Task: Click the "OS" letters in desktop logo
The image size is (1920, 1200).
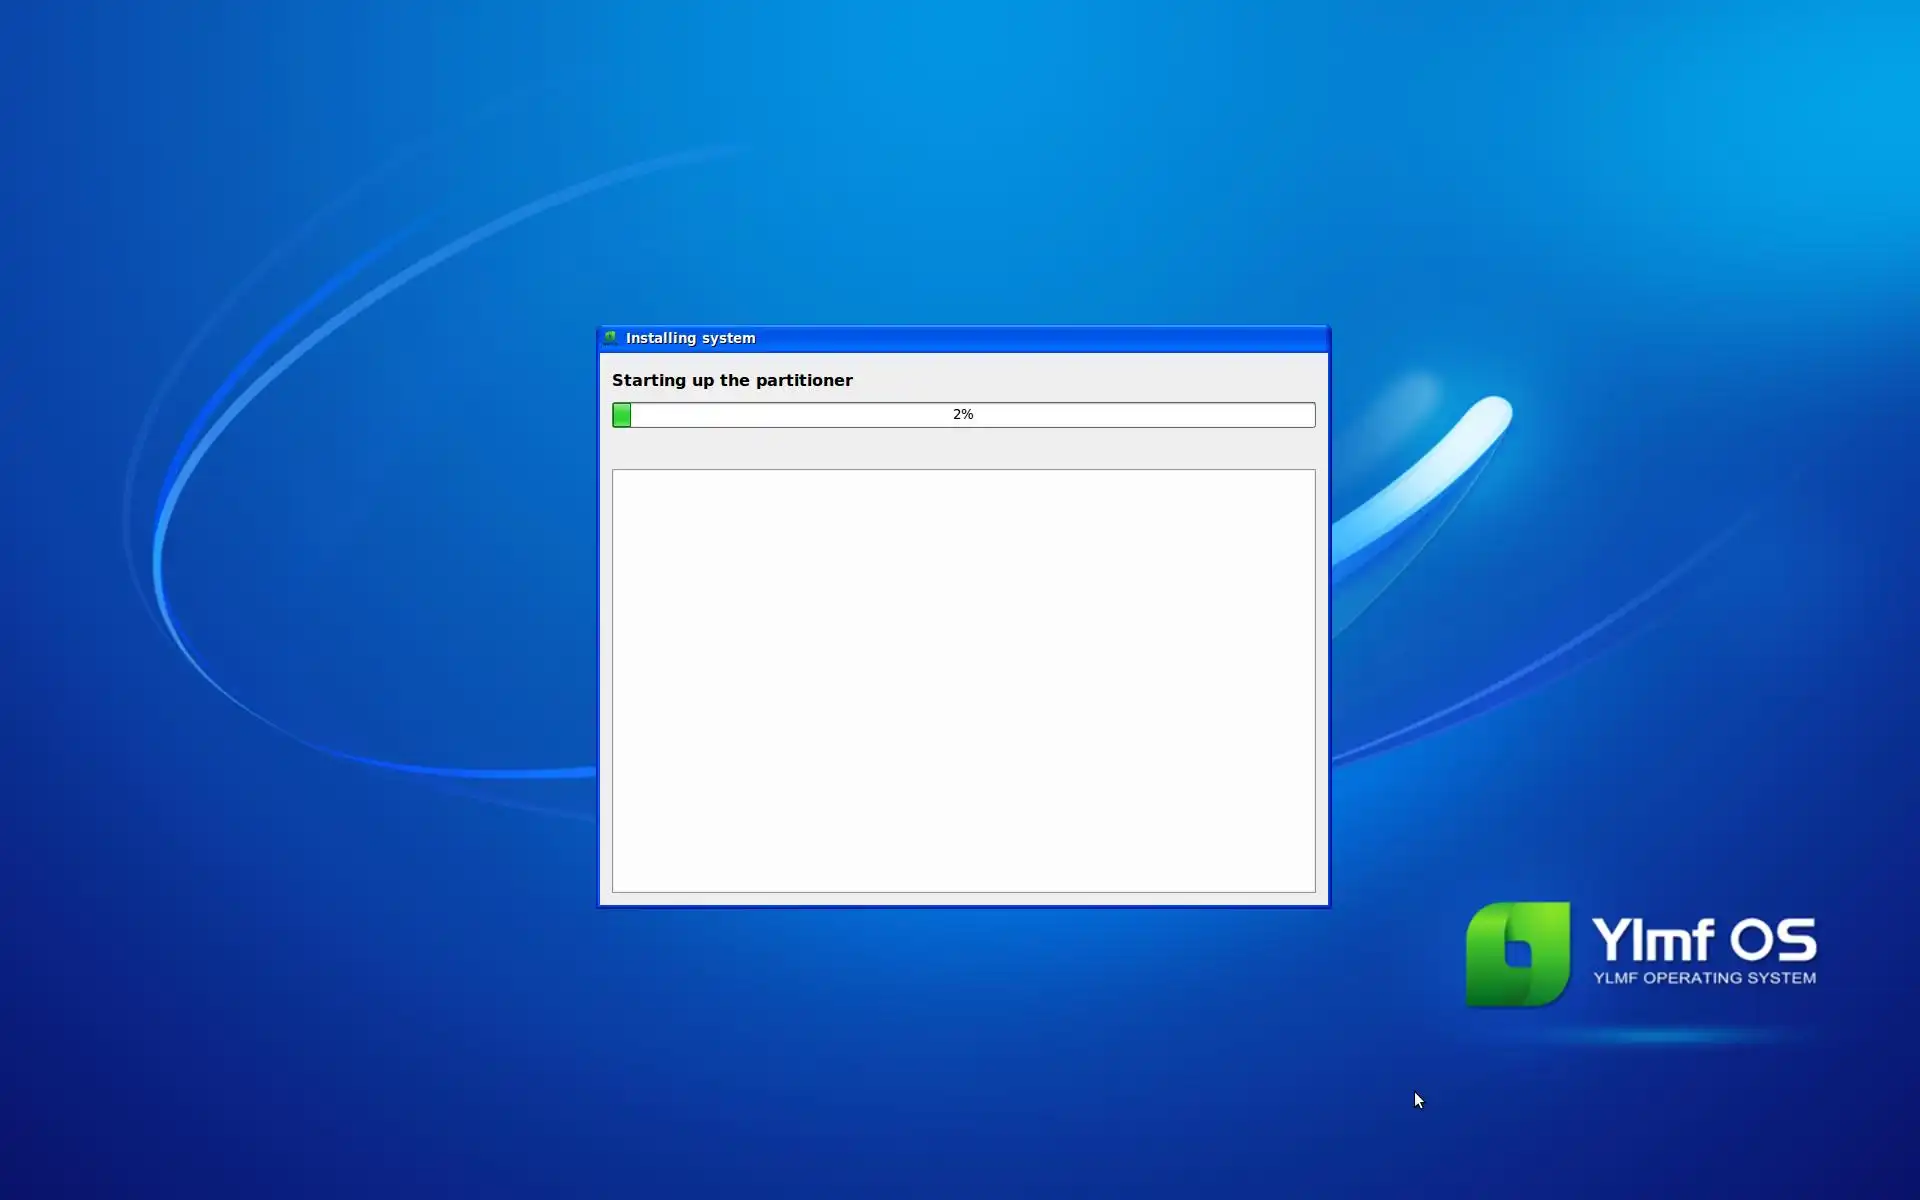Action: click(1773, 940)
